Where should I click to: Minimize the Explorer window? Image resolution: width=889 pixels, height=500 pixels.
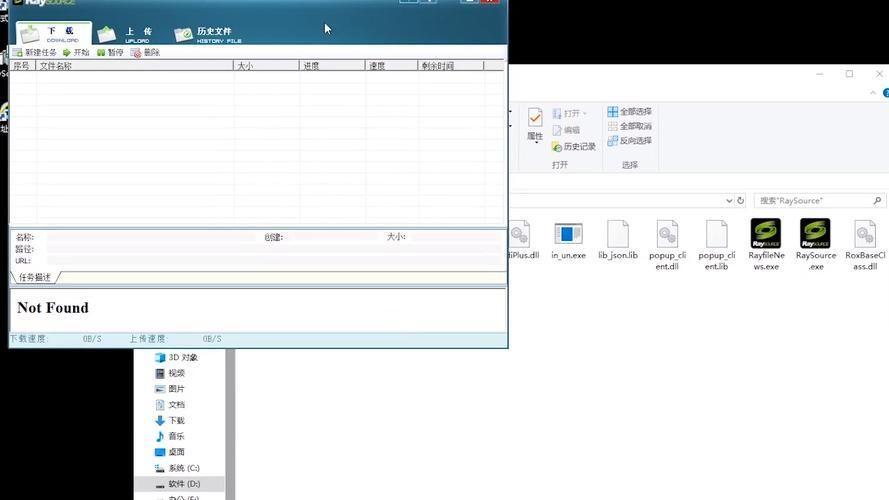click(x=820, y=74)
